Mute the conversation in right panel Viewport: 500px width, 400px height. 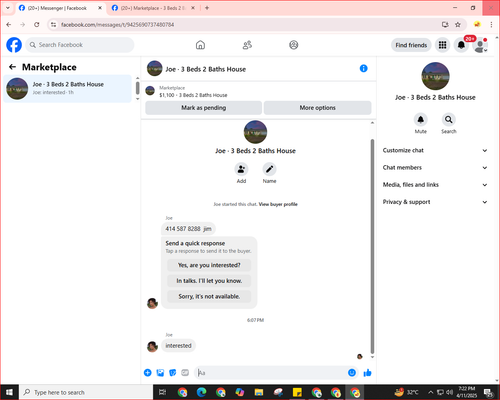click(421, 120)
